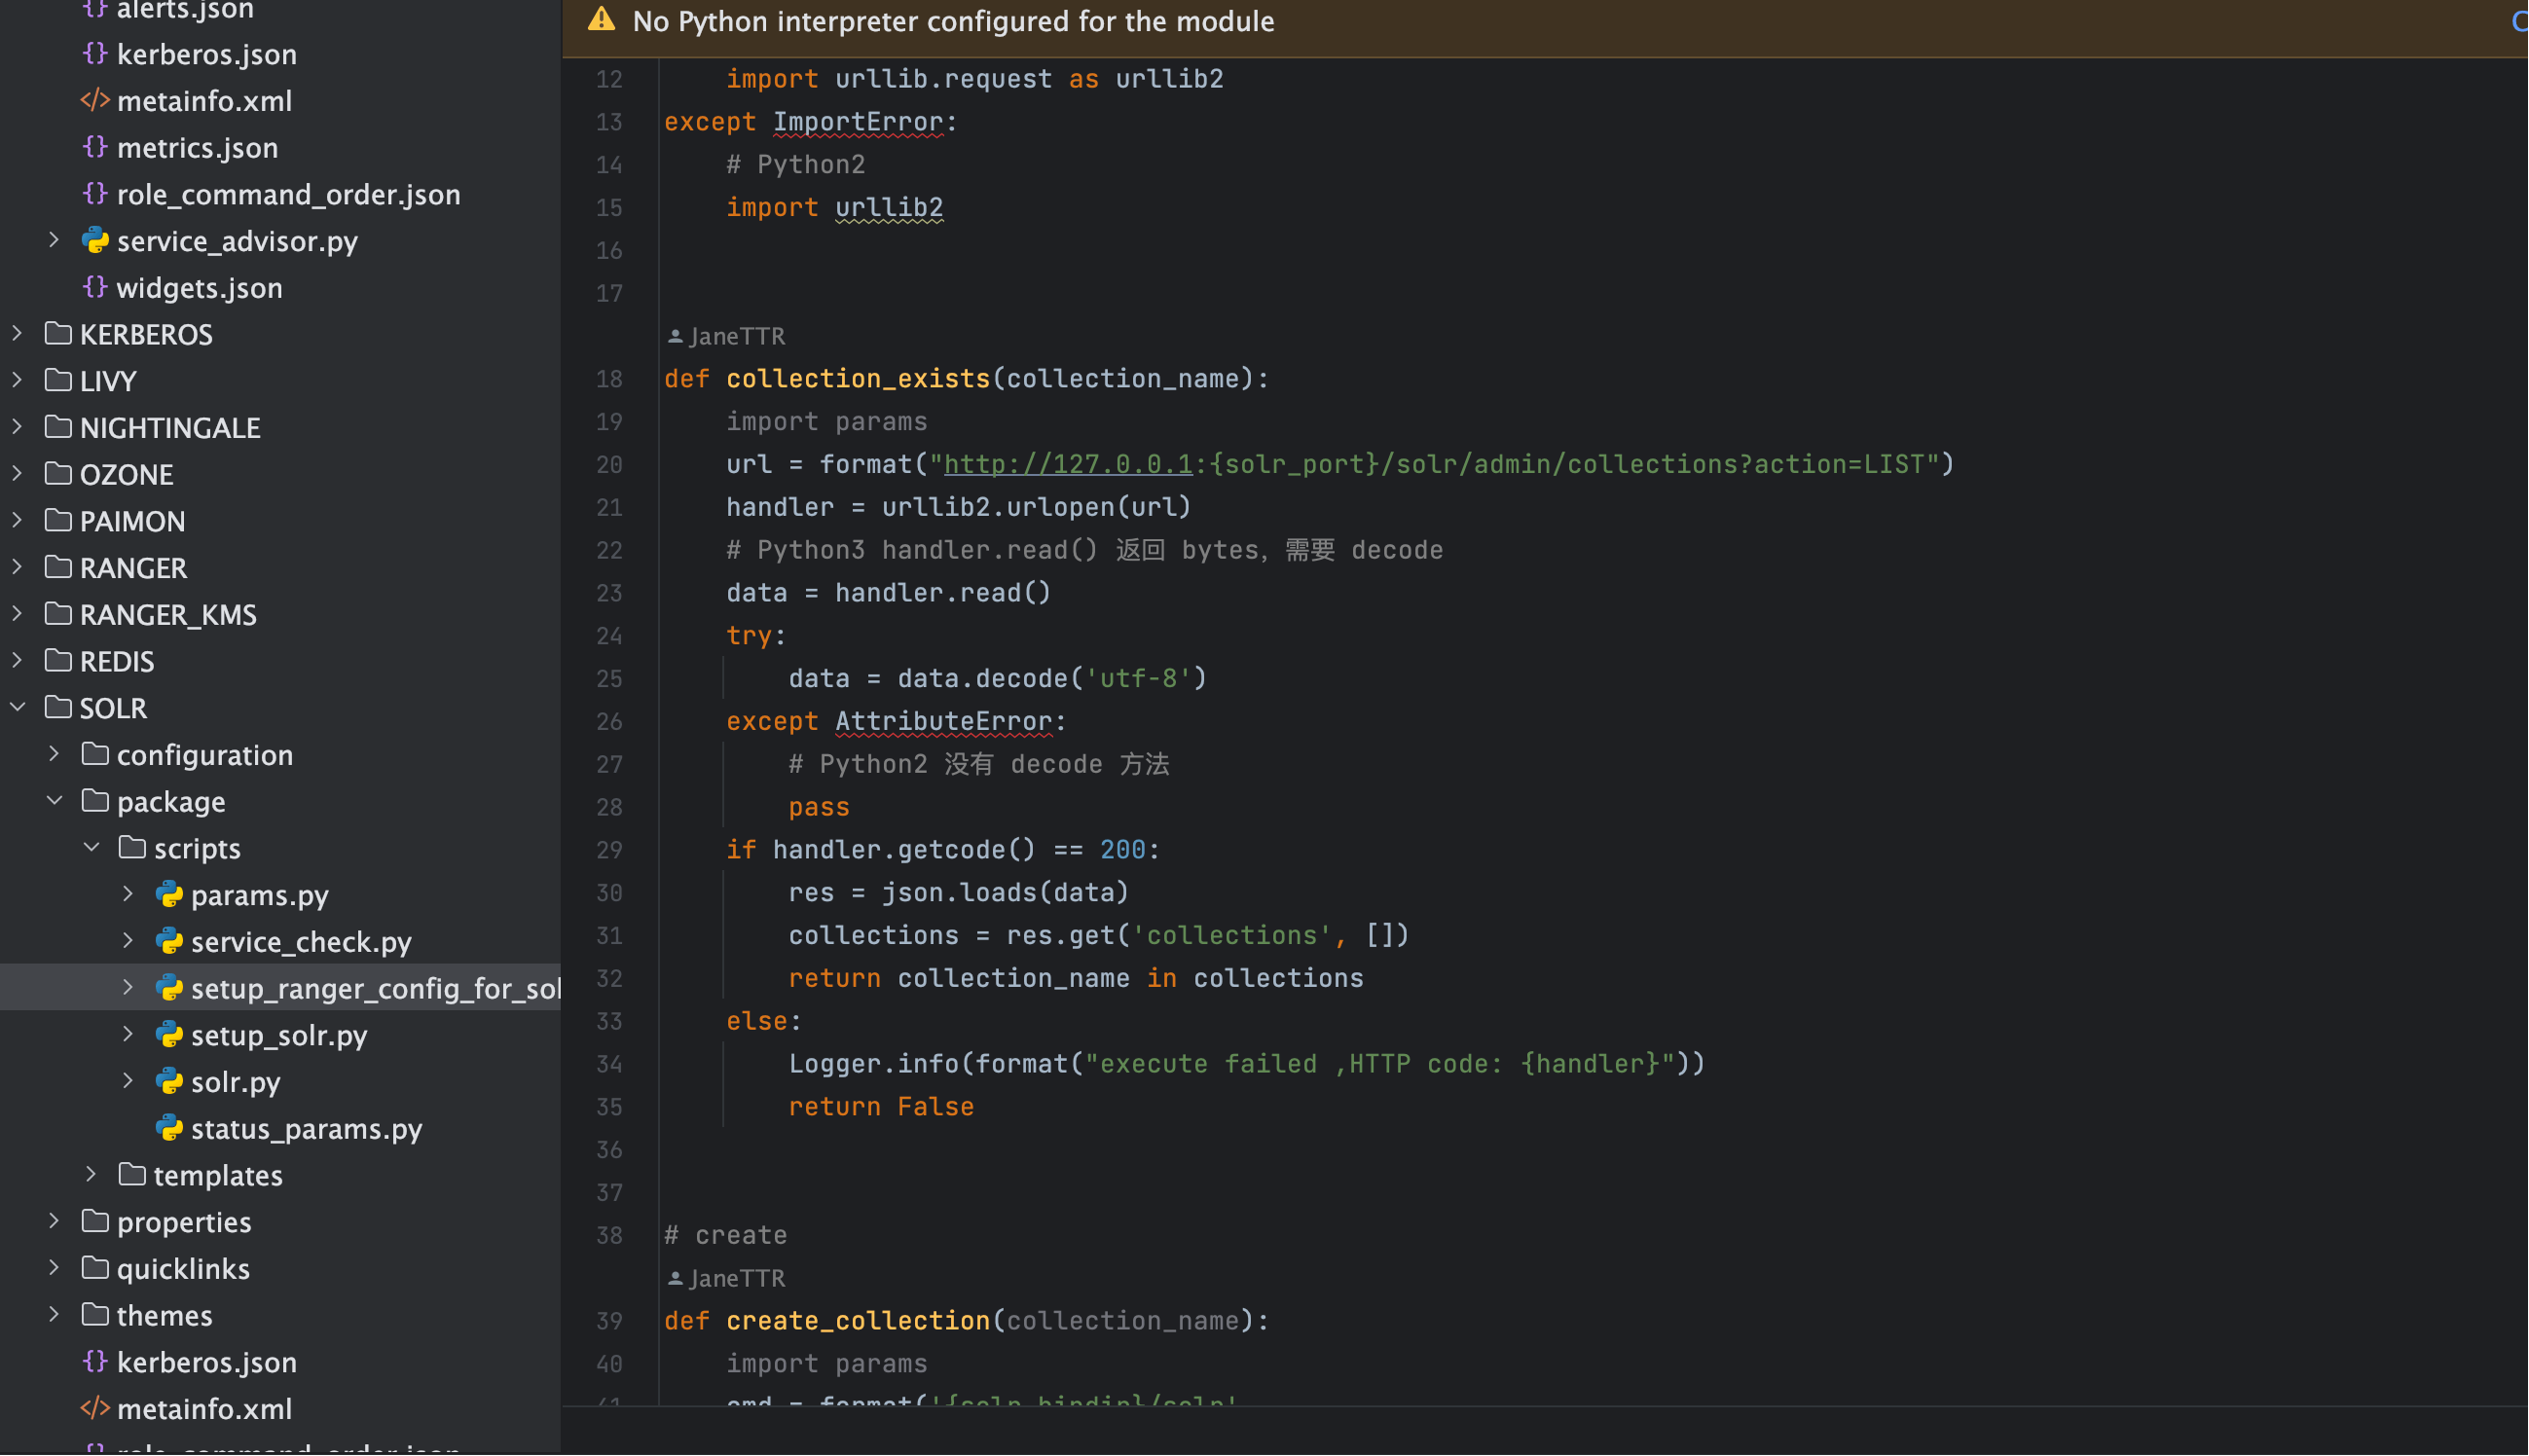Click the warning triangle icon in banner

[x=601, y=20]
